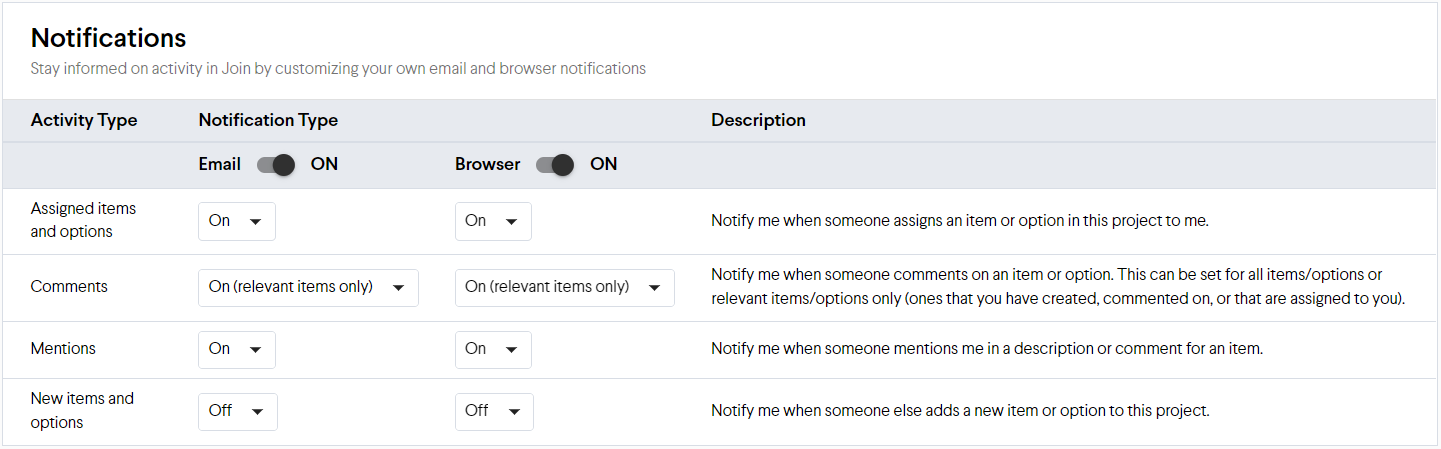This screenshot has width=1441, height=449.
Task: Click the Browser label beside its toggle
Action: click(487, 165)
